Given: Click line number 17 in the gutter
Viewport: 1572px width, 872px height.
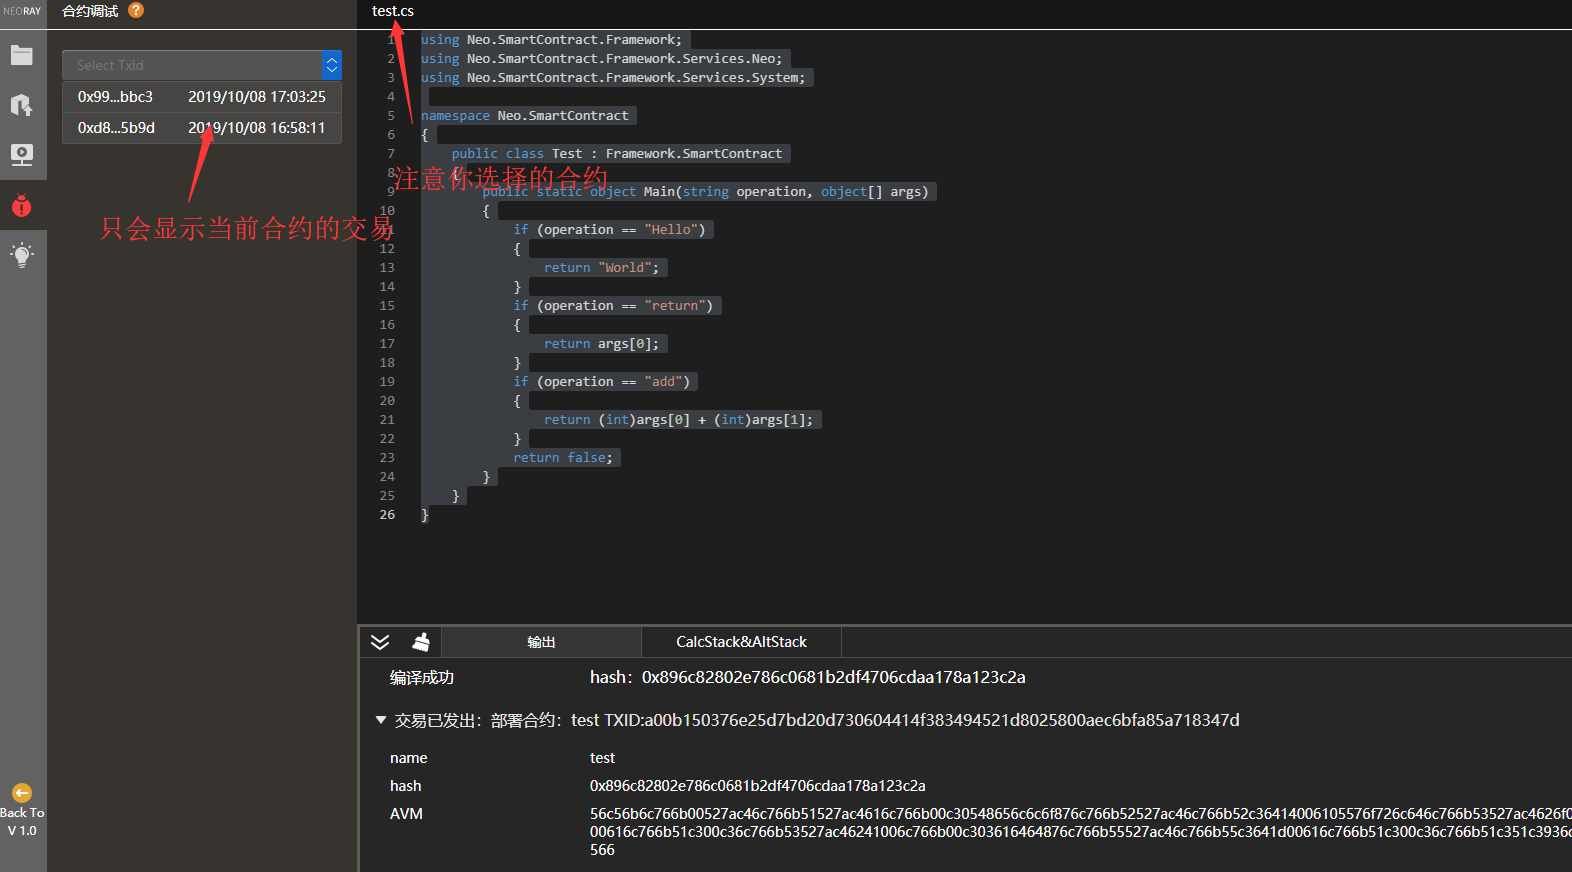Looking at the screenshot, I should point(387,344).
